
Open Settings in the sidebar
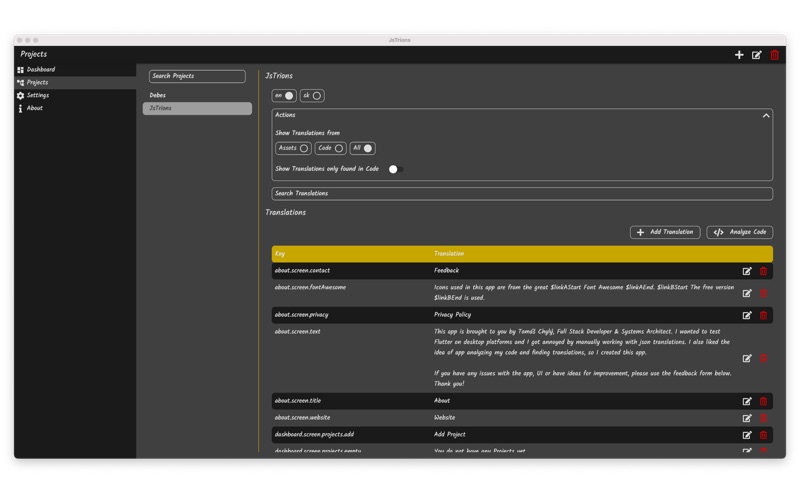click(x=75, y=95)
